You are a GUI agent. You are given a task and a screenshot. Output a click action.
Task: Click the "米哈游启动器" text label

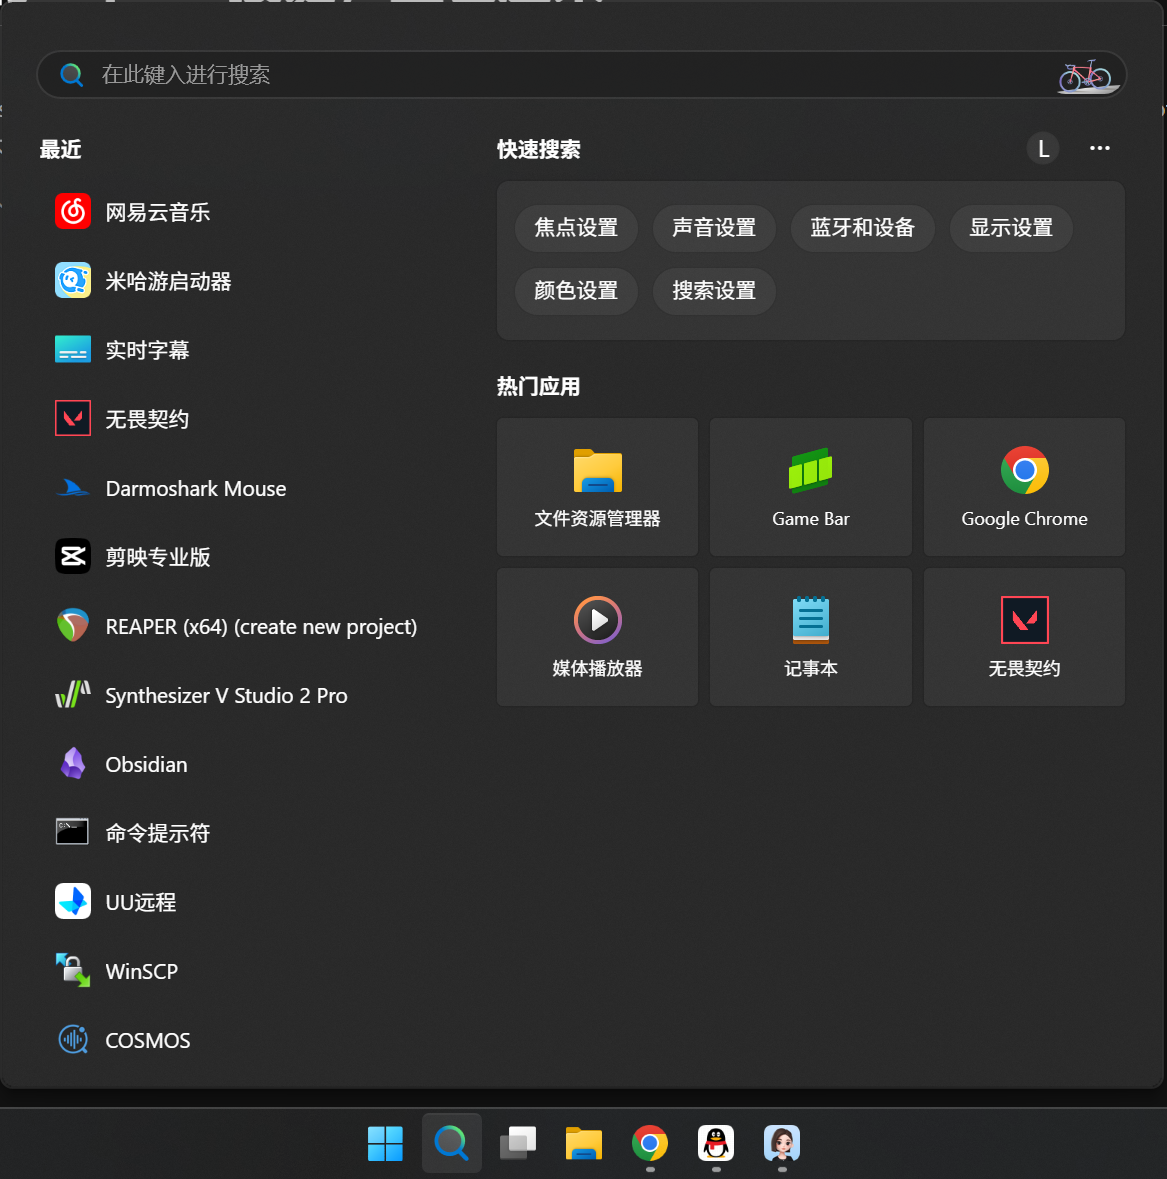coord(168,281)
